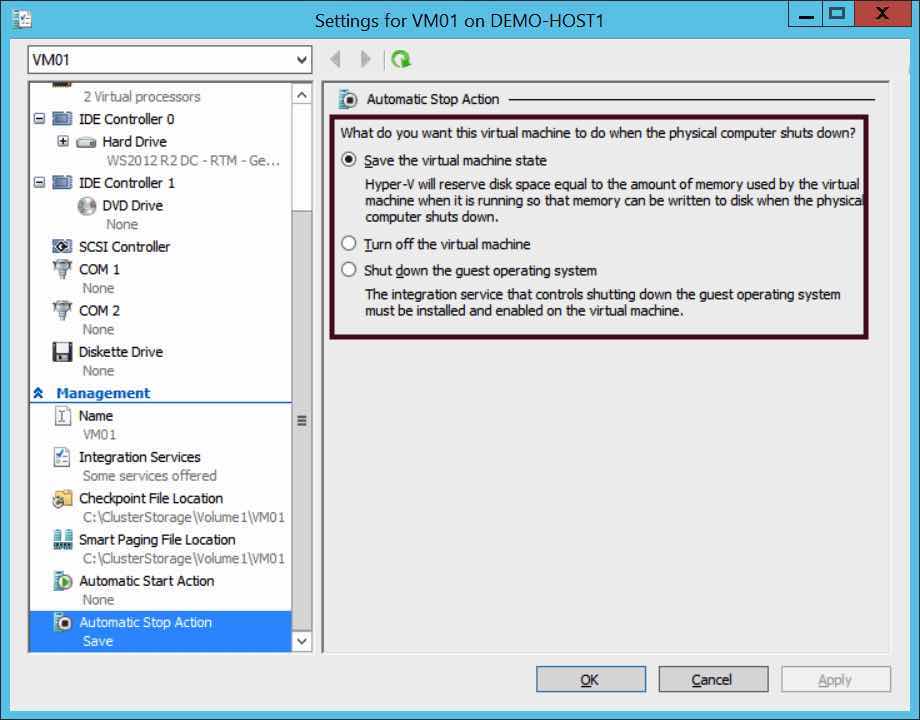Image resolution: width=920 pixels, height=720 pixels.
Task: Select Shut down the guest operating system
Action: 349,269
